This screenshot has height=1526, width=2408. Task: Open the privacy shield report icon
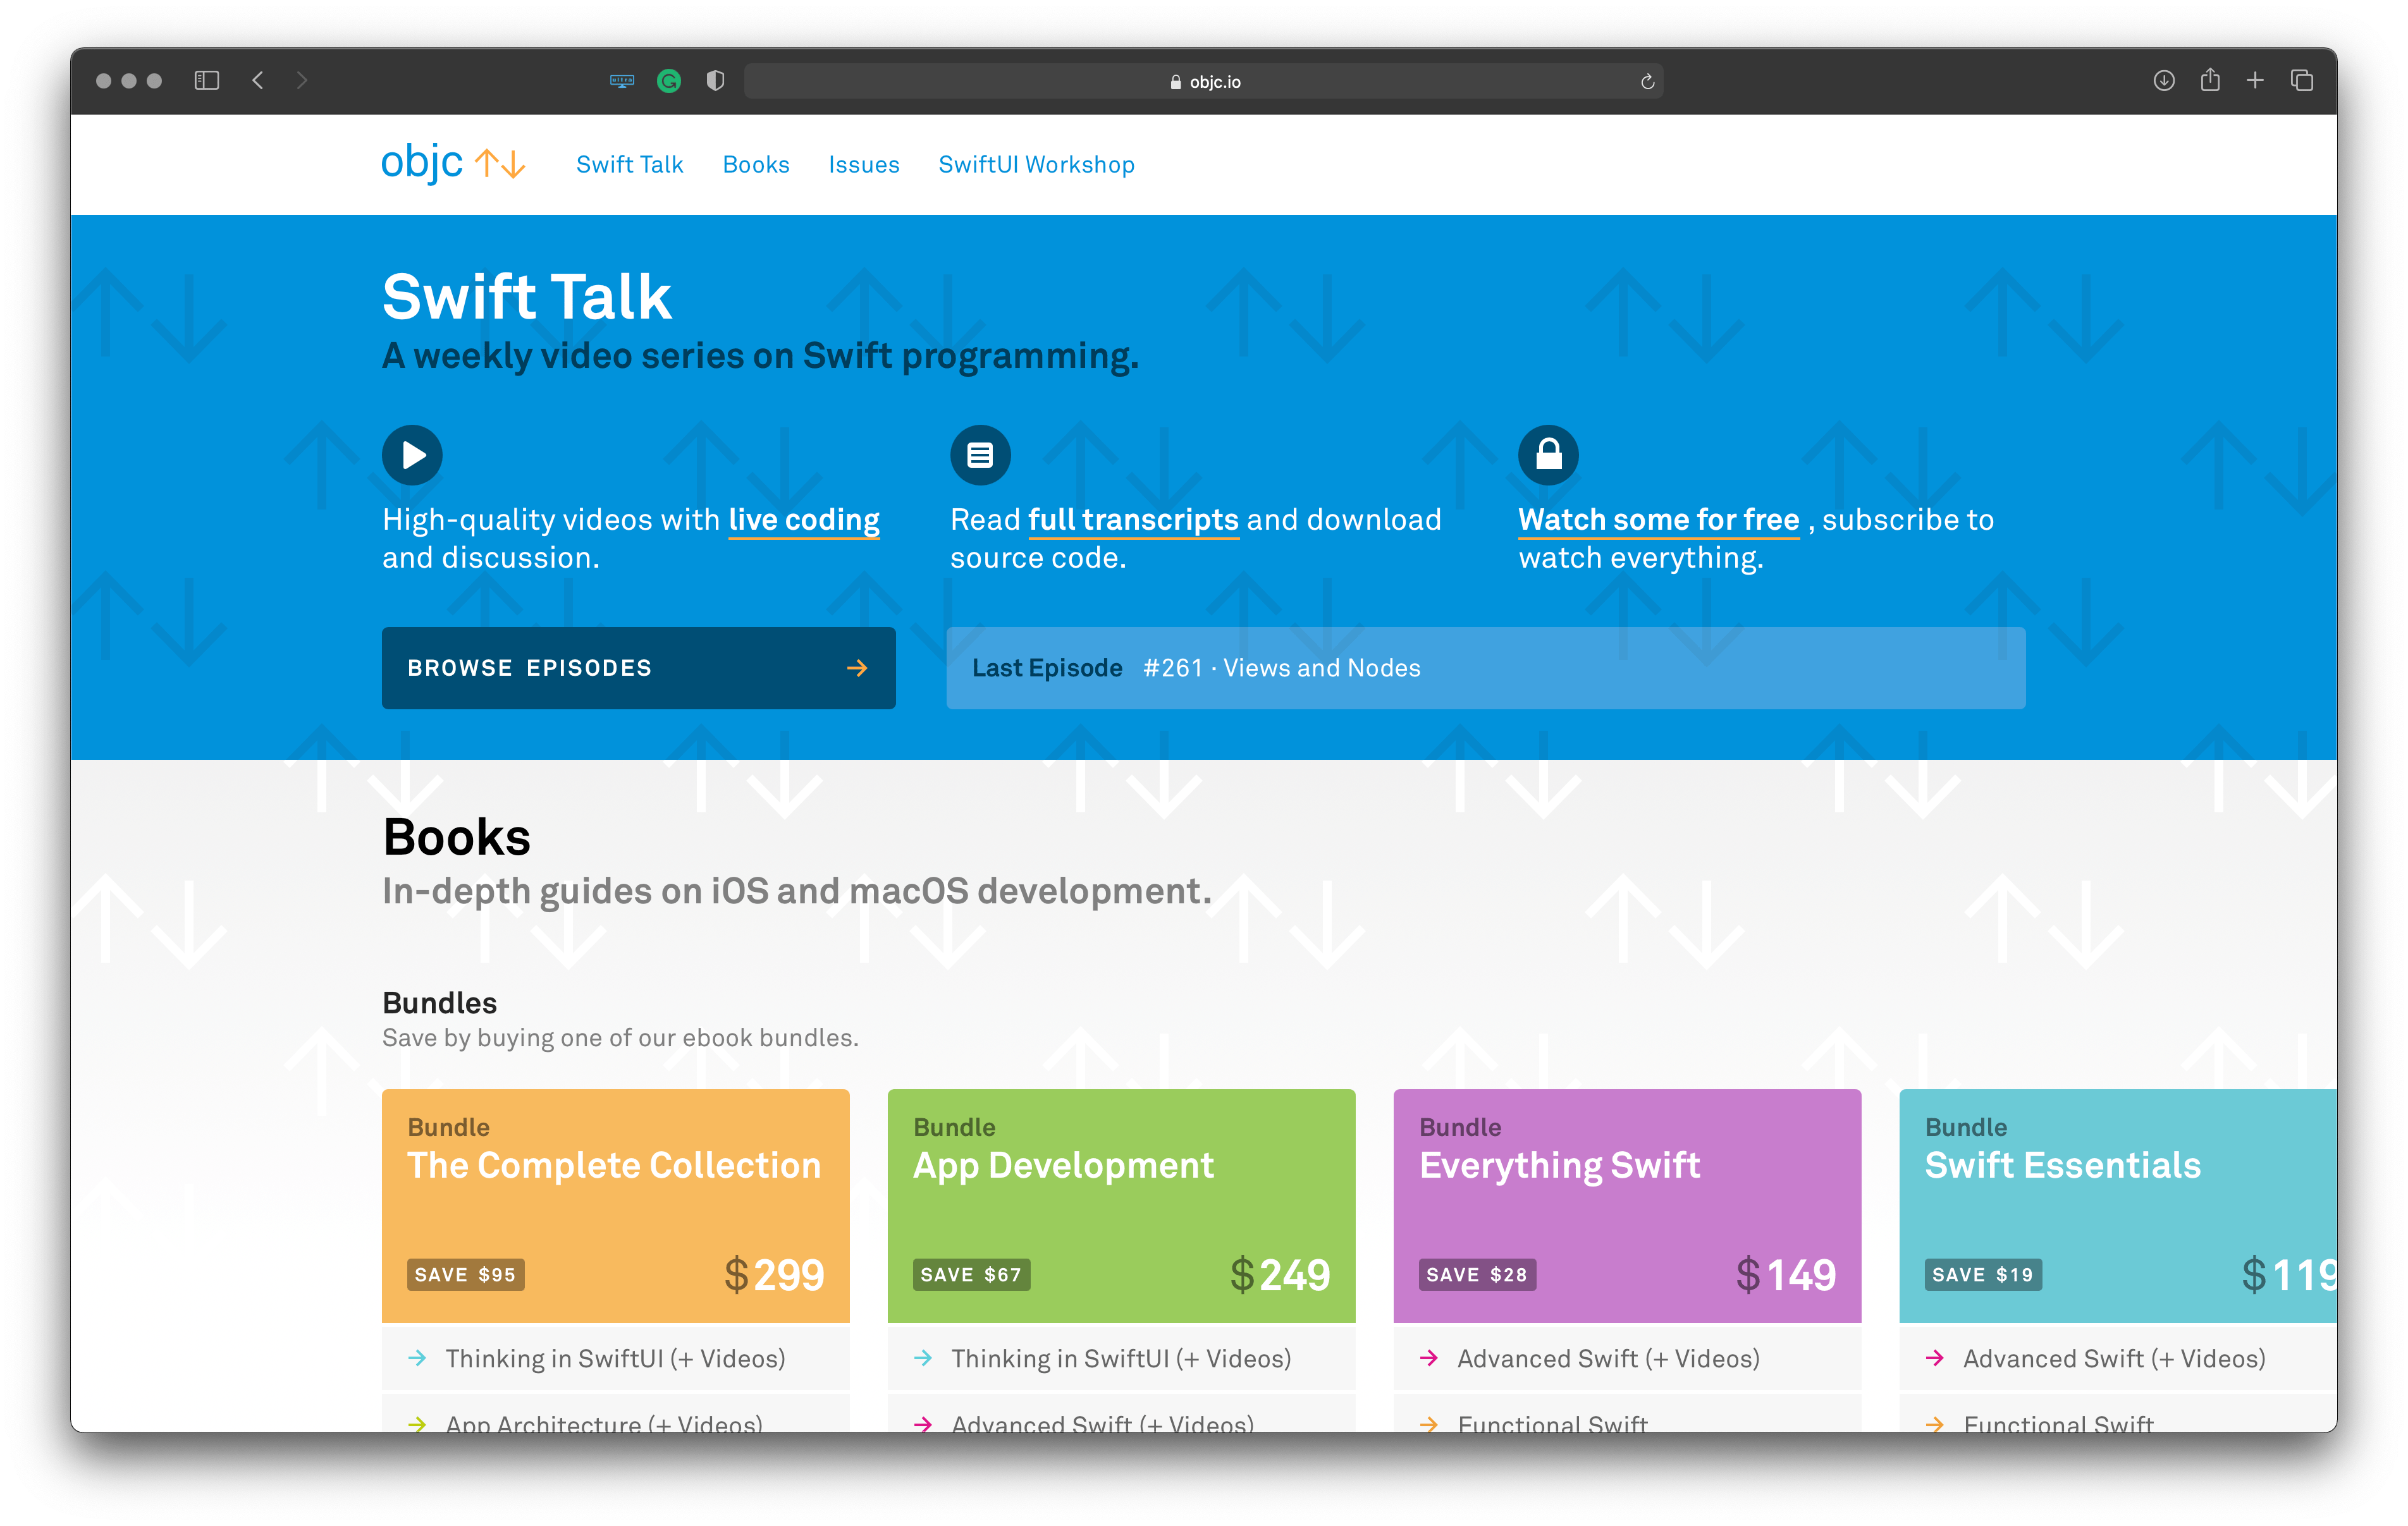point(715,81)
